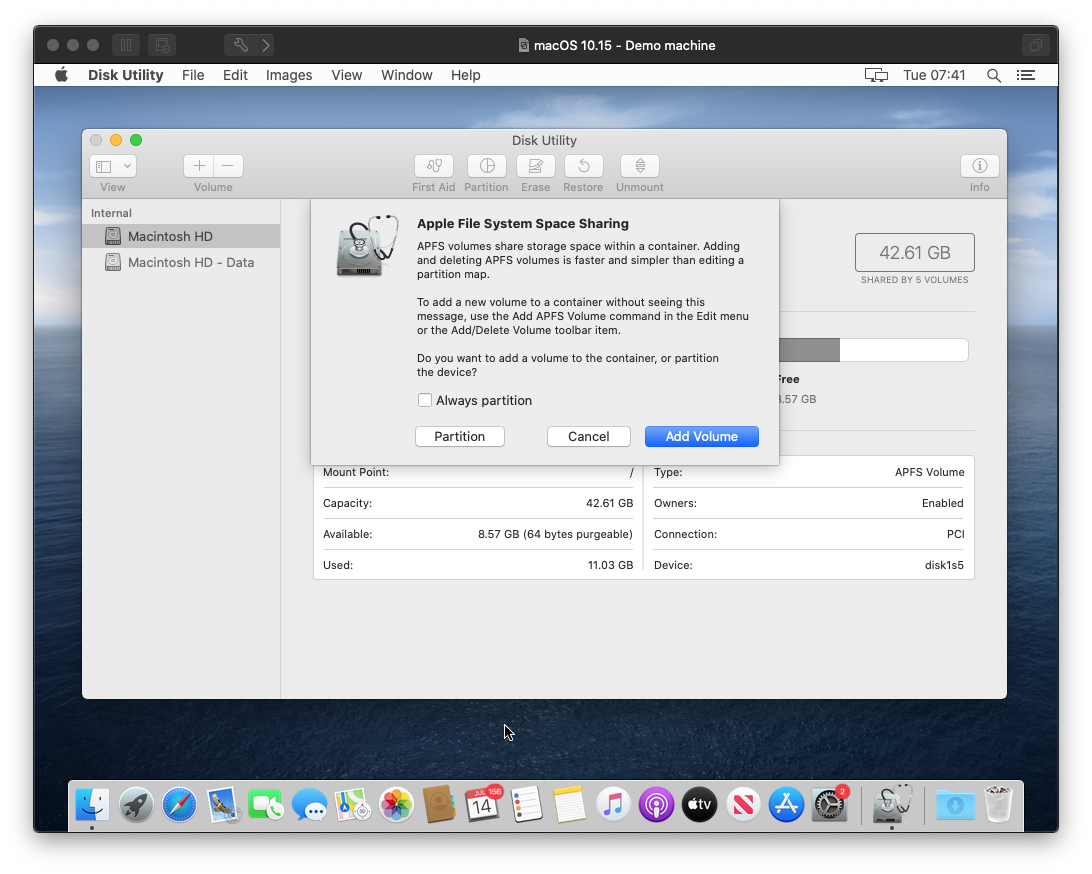Click the APFS Volume type value
This screenshot has width=1092, height=874.
929,472
